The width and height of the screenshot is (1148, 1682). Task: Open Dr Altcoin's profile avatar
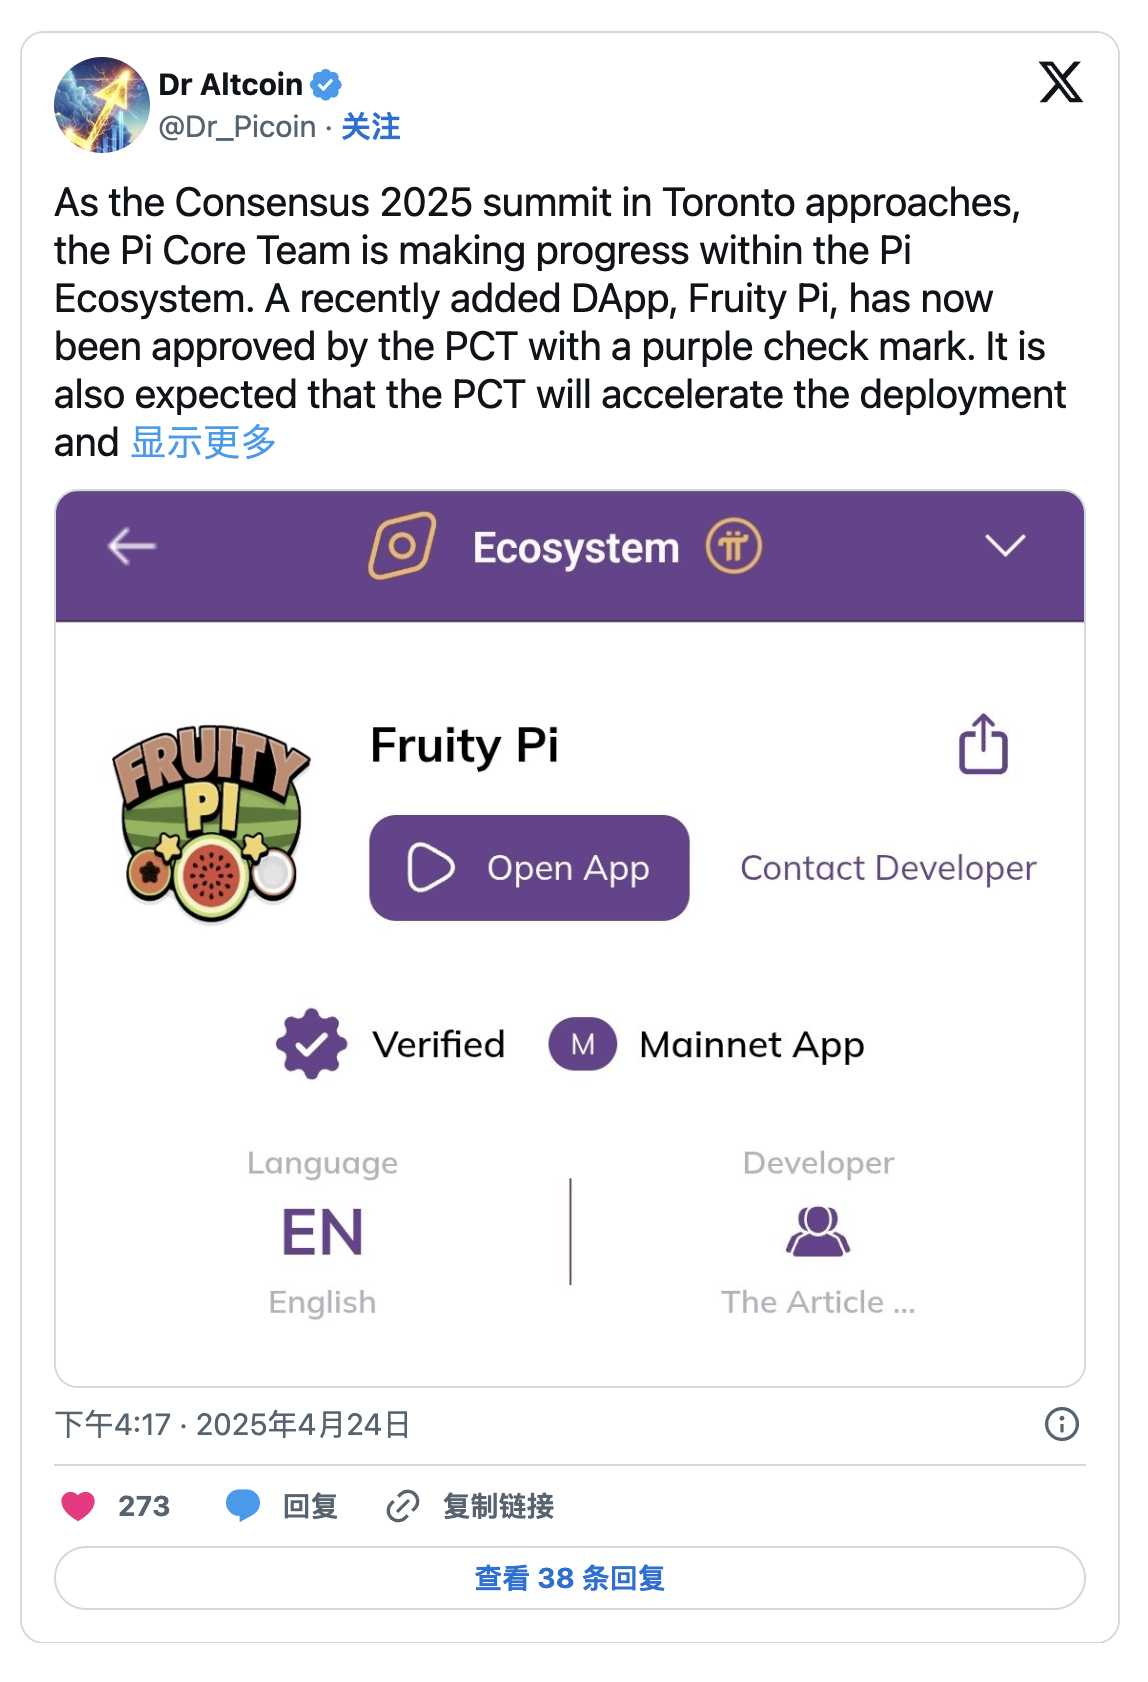point(102,105)
